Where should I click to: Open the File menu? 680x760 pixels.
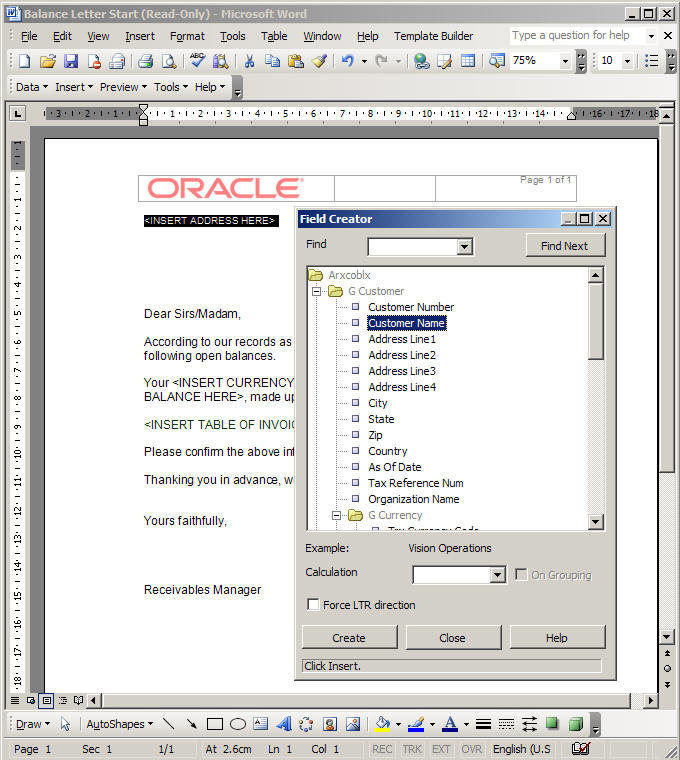click(x=29, y=36)
